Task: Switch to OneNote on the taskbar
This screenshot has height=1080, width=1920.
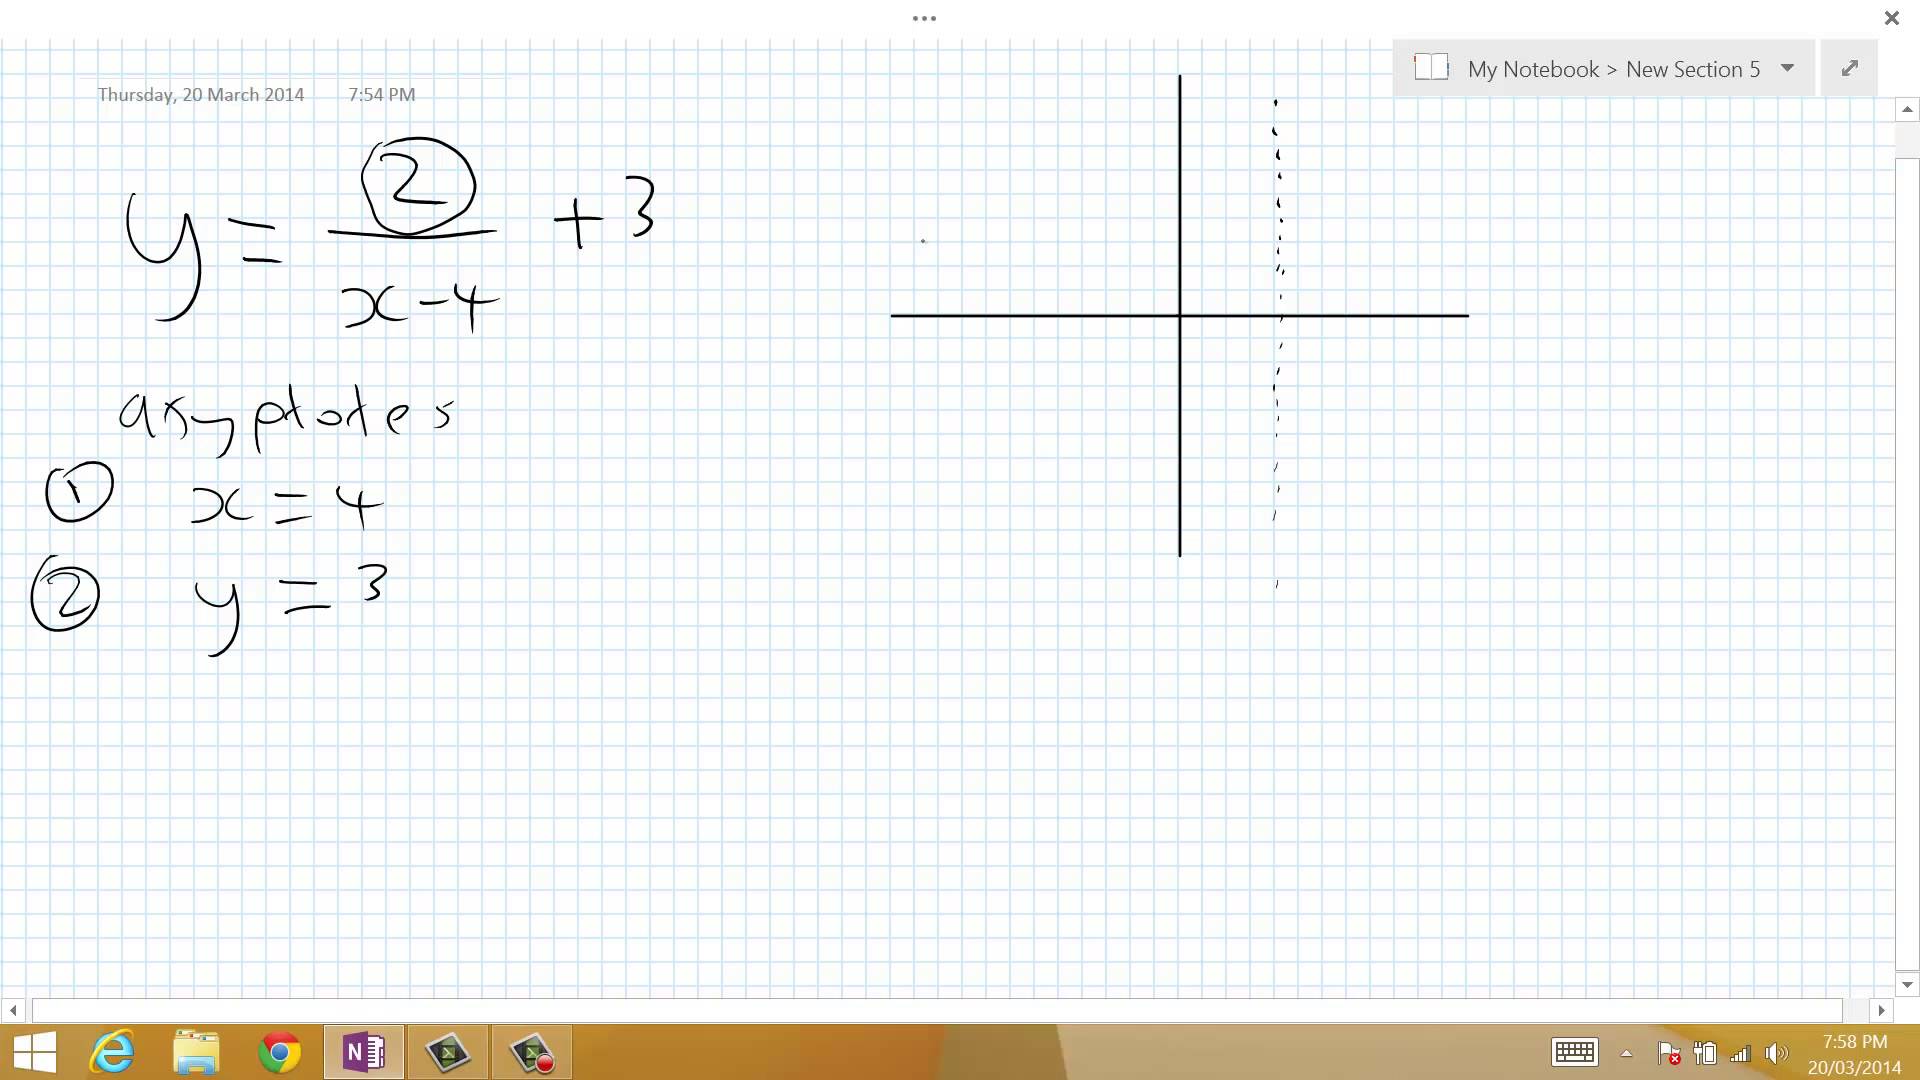Action: click(363, 1052)
